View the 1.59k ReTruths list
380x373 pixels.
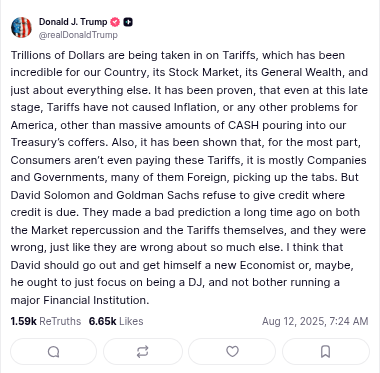tap(46, 321)
